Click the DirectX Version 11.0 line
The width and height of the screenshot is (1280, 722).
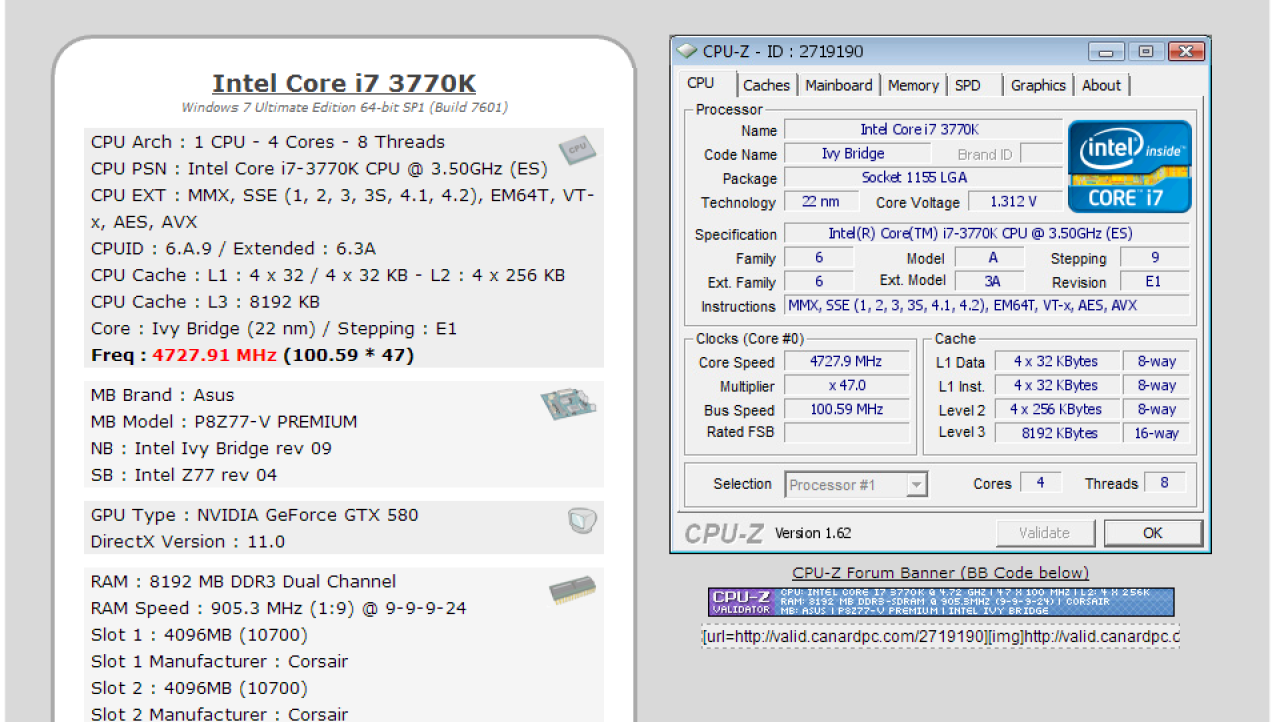[188, 542]
